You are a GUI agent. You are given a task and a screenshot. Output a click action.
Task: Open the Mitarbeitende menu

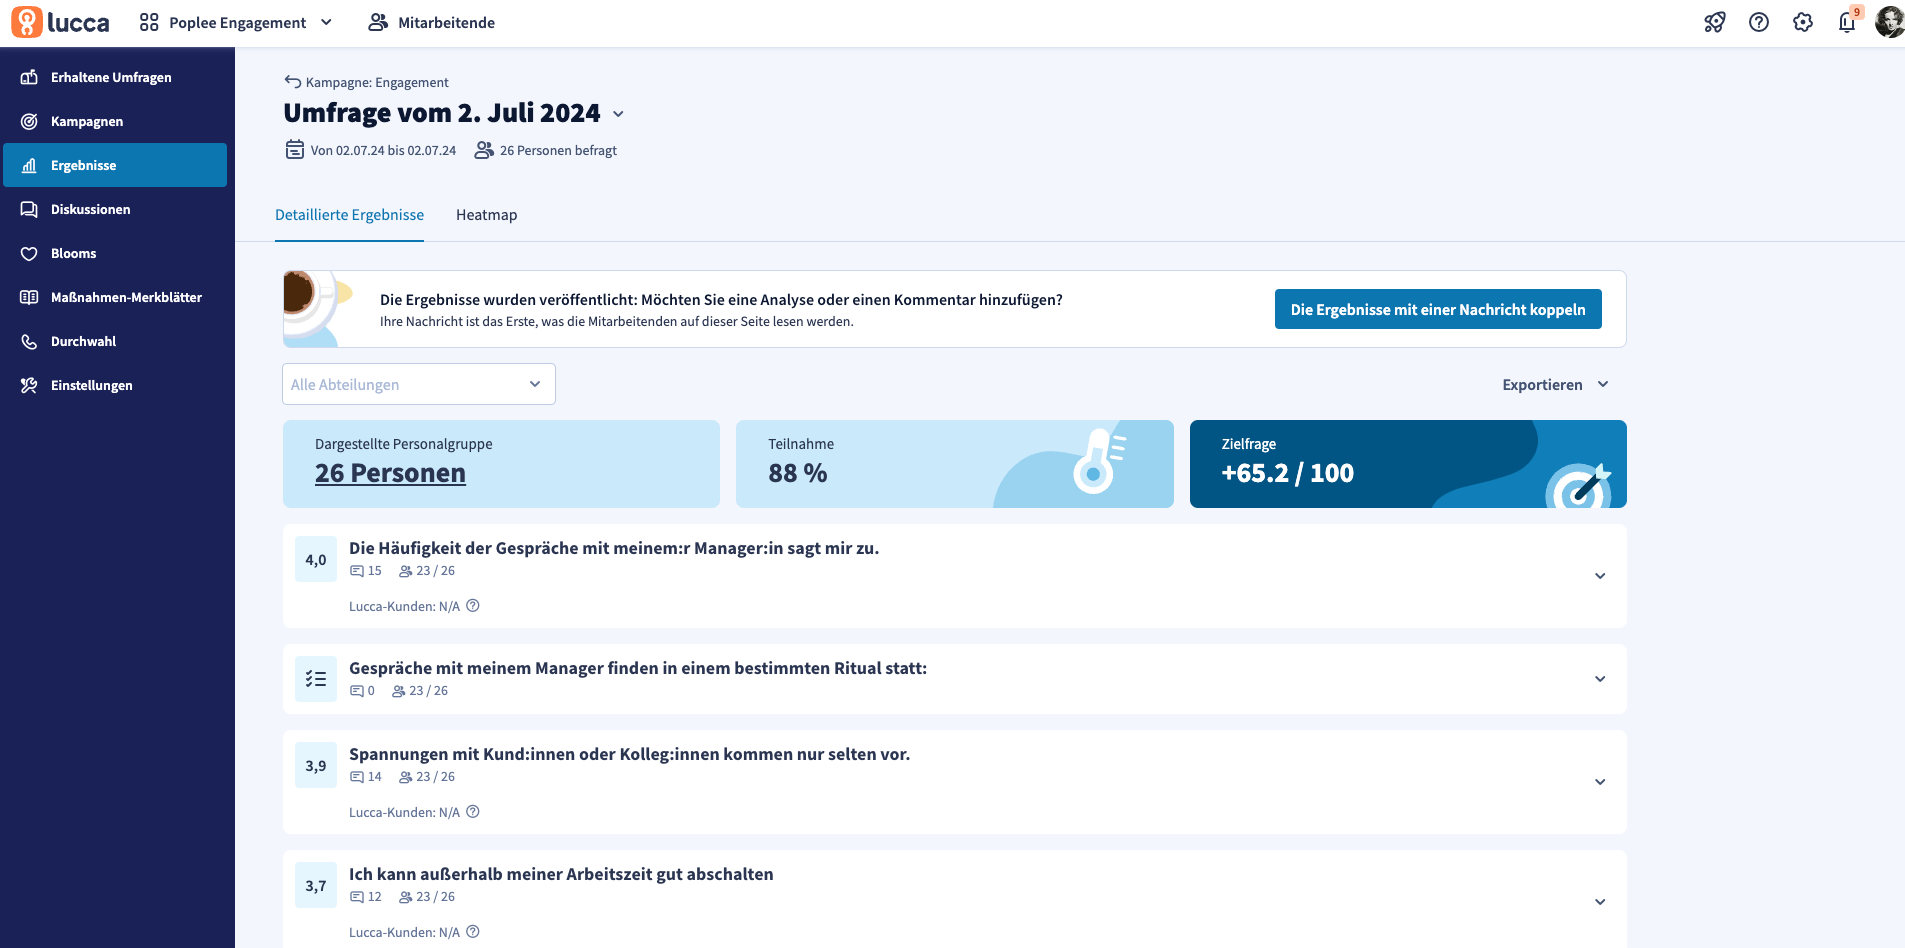coord(432,22)
